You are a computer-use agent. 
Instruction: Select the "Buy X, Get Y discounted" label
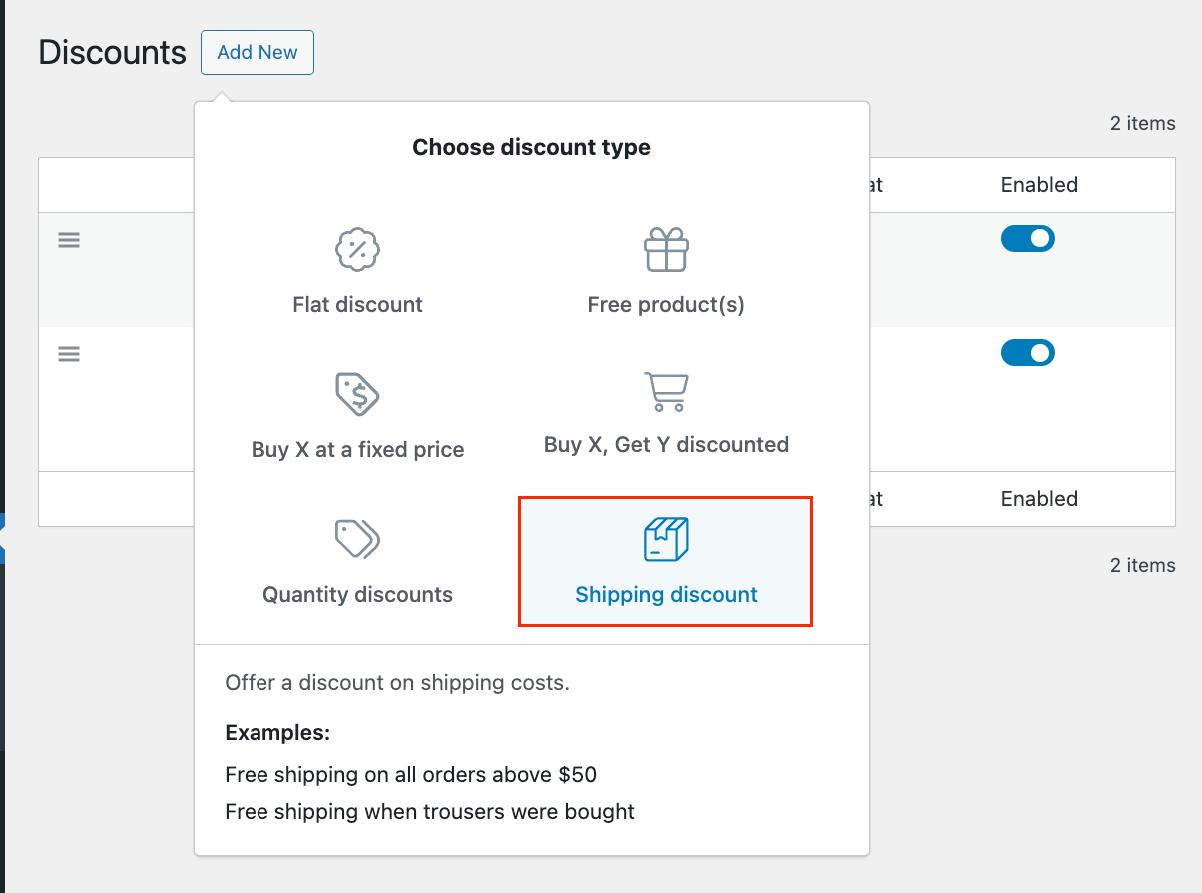tap(666, 445)
